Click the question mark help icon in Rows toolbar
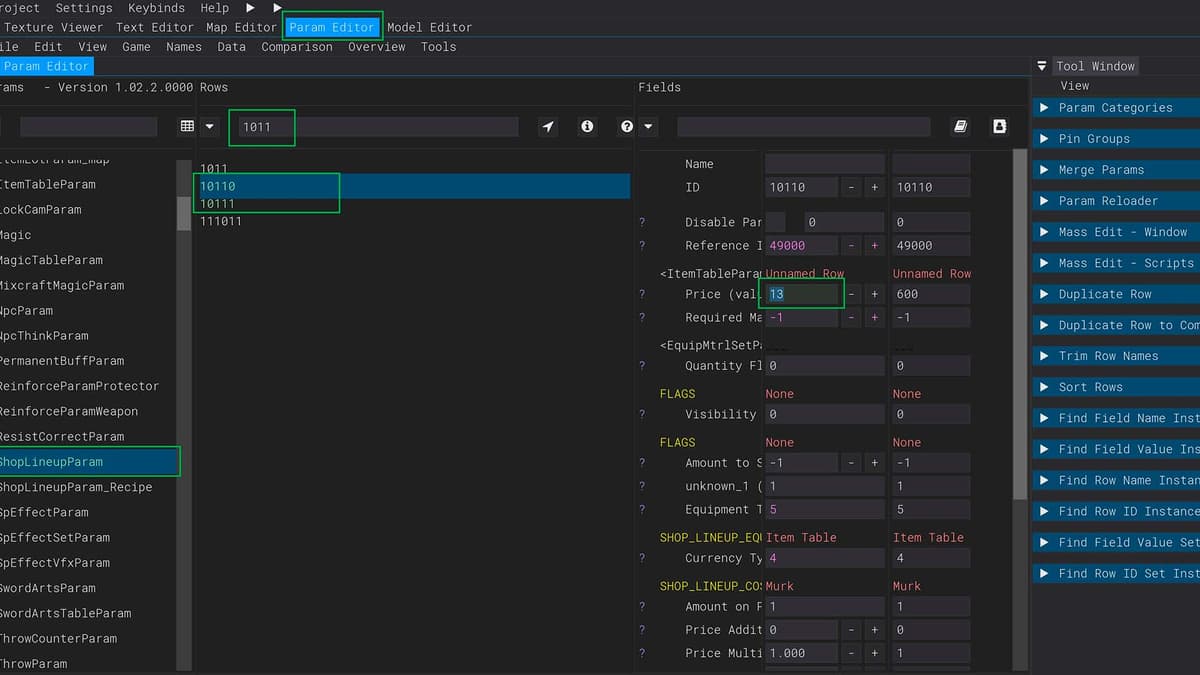Image resolution: width=1200 pixels, height=675 pixels. click(627, 127)
